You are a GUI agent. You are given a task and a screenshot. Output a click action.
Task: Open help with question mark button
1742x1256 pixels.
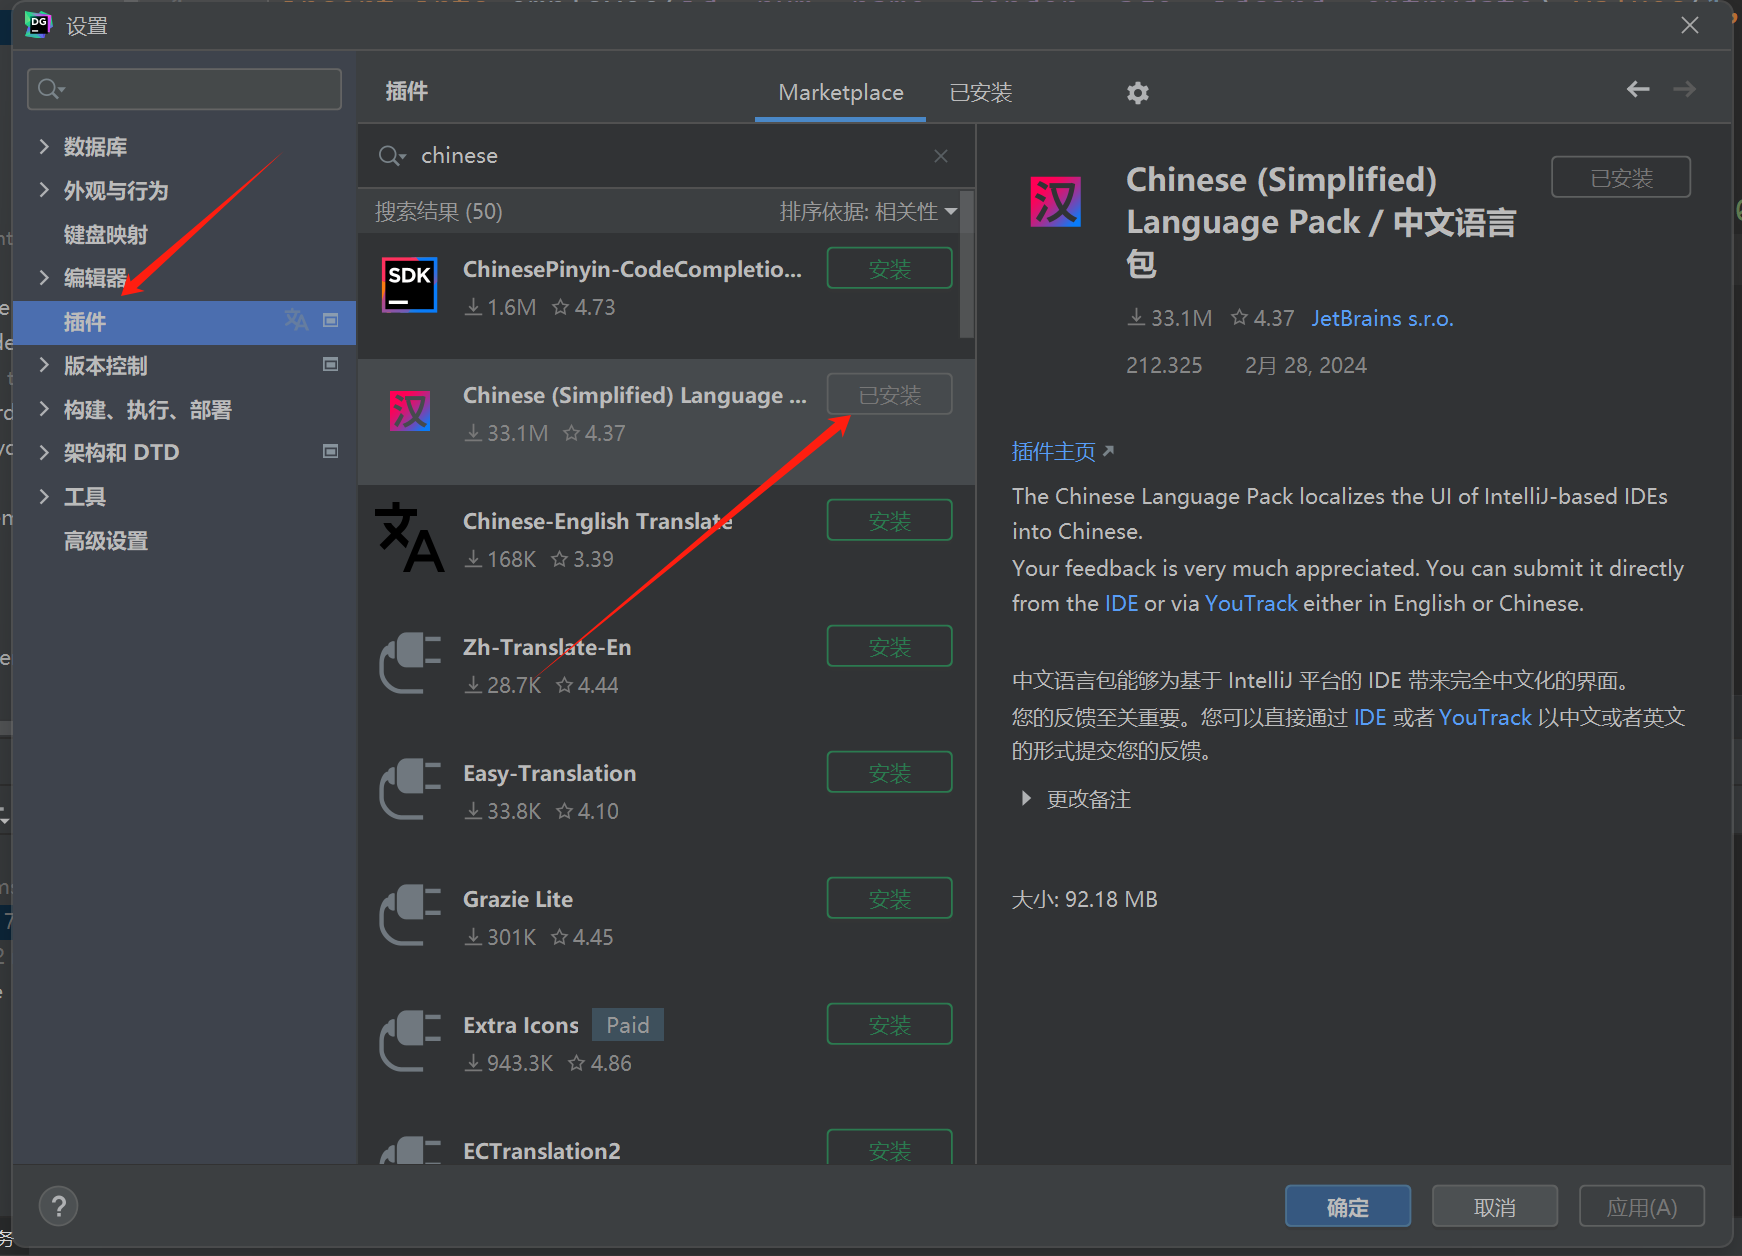58,1206
